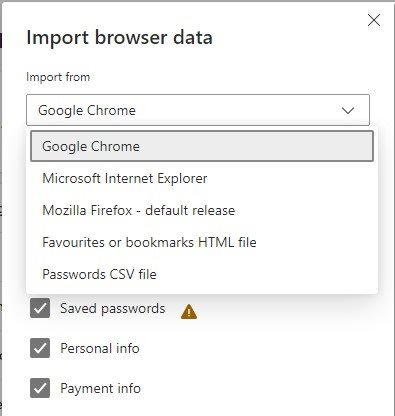This screenshot has height=416, width=395.
Task: Uncheck the Saved passwords checkbox
Action: [x=40, y=308]
